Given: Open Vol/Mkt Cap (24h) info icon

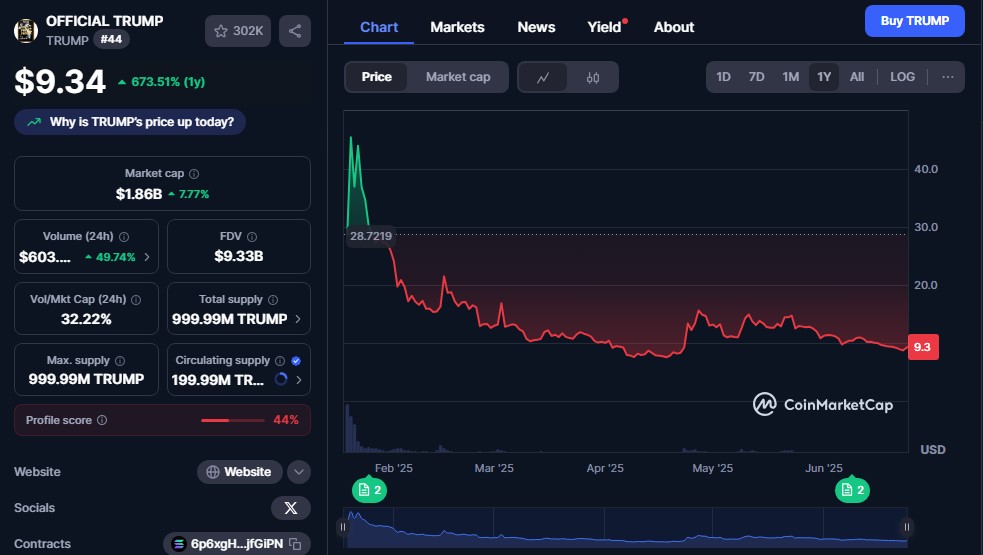Looking at the screenshot, I should (x=136, y=300).
